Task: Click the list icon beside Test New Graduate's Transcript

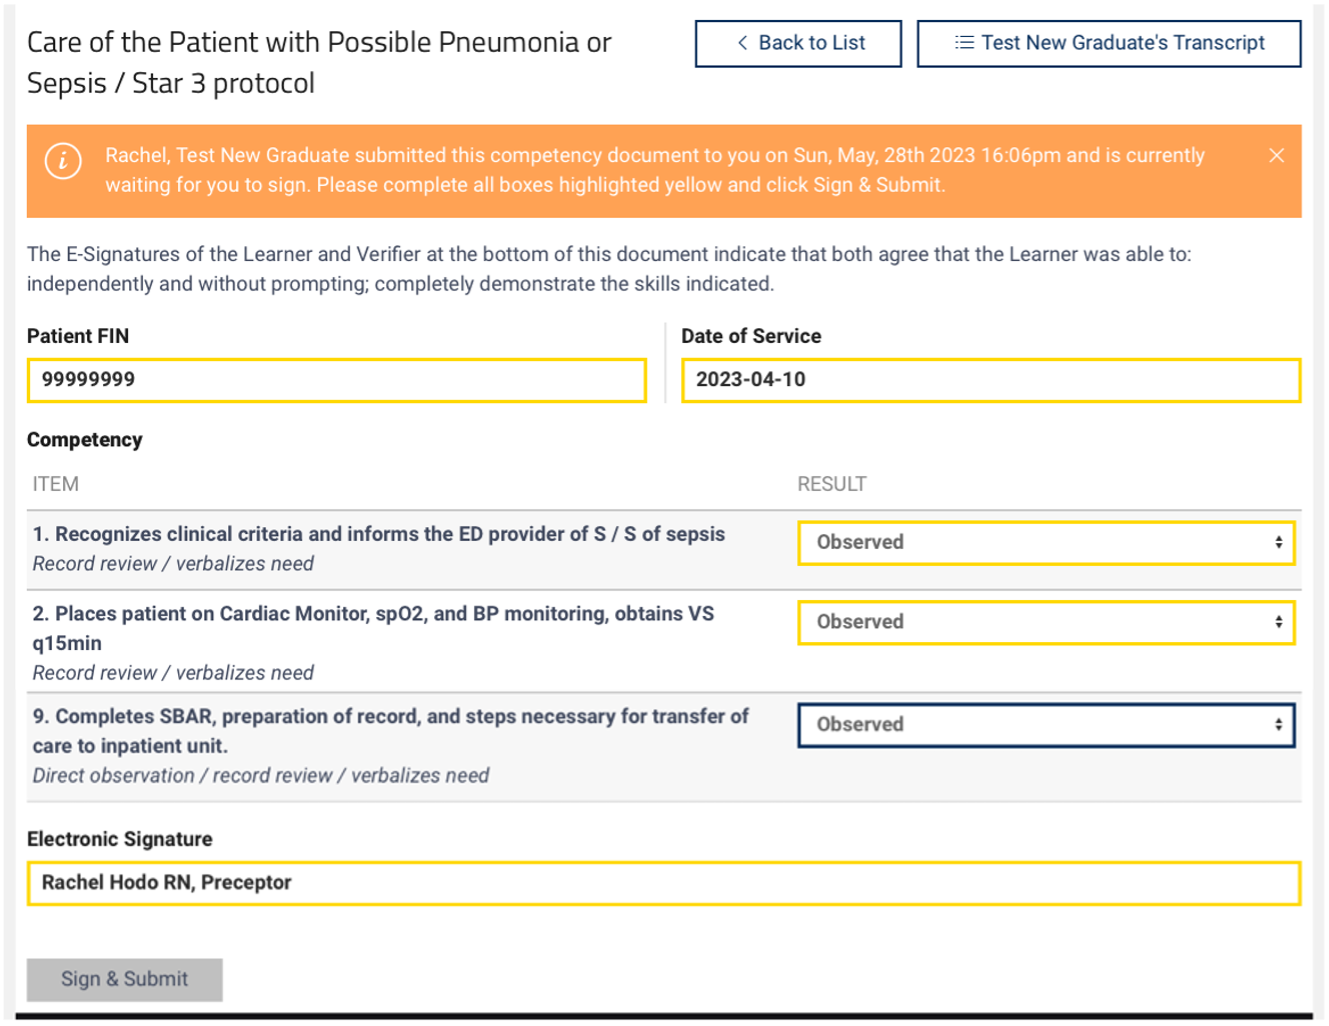Action: click(x=964, y=43)
